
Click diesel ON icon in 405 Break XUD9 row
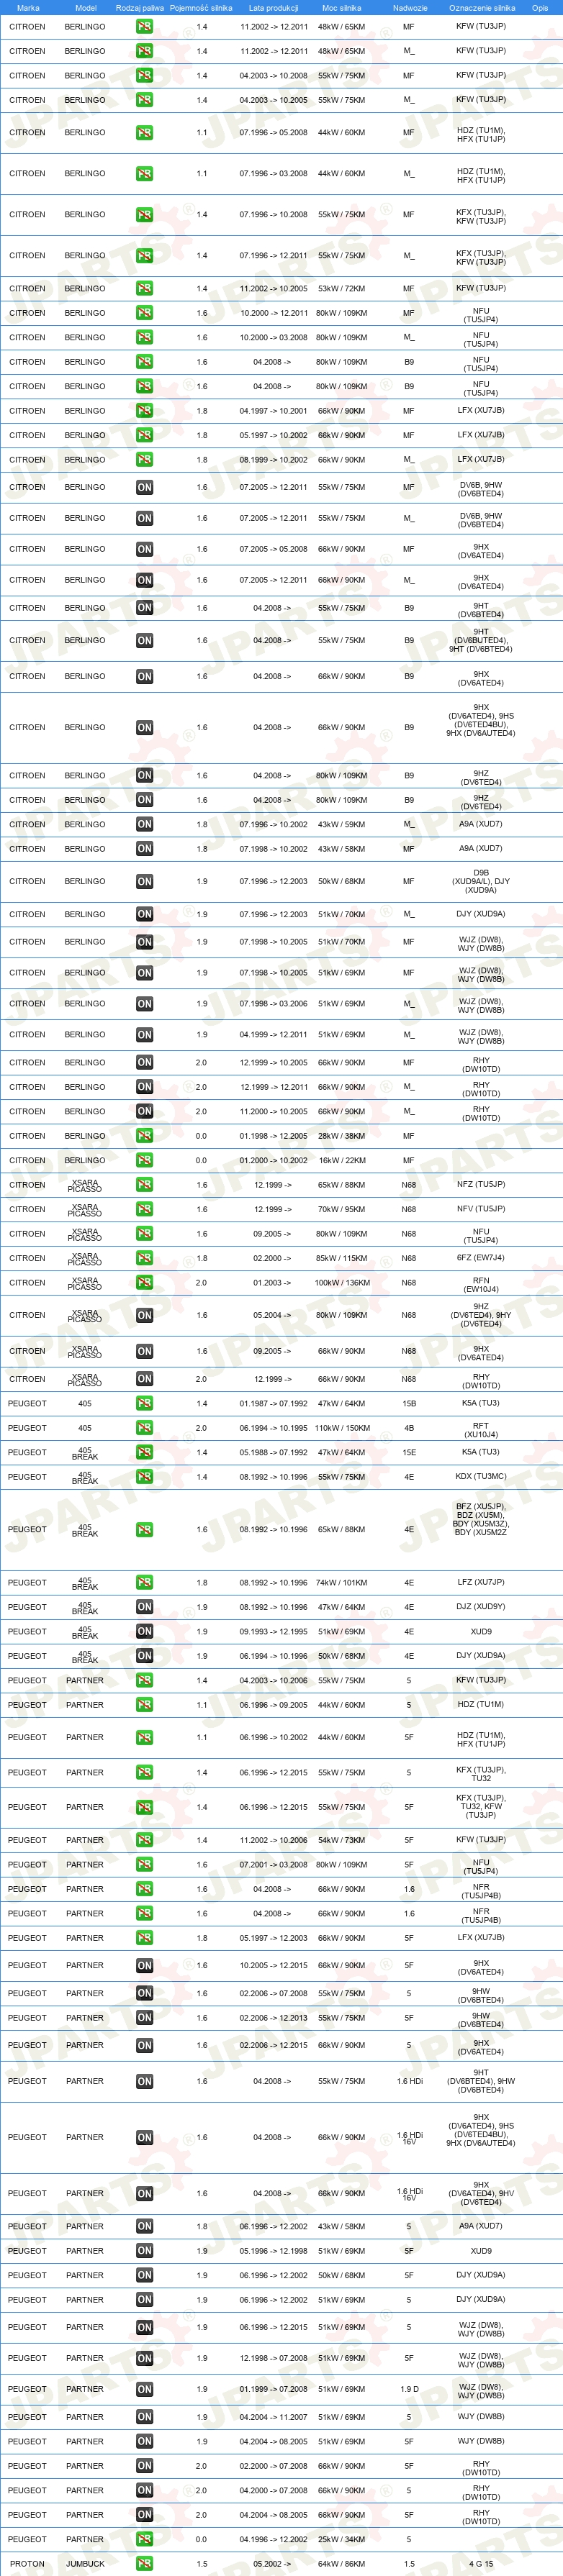[145, 1631]
